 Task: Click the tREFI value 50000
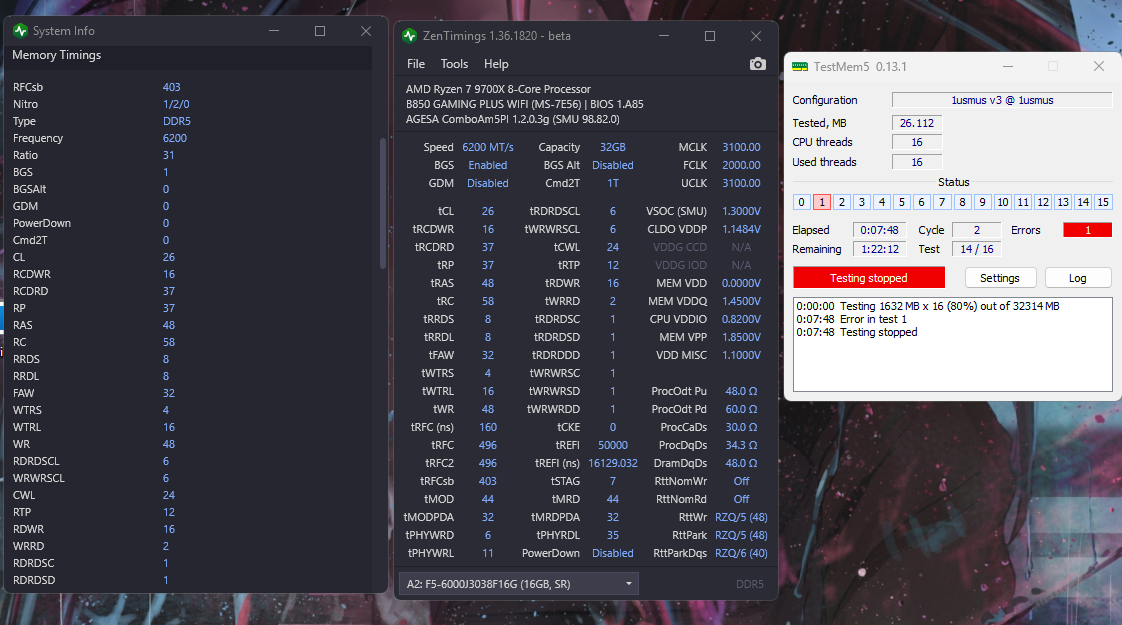pyautogui.click(x=613, y=445)
